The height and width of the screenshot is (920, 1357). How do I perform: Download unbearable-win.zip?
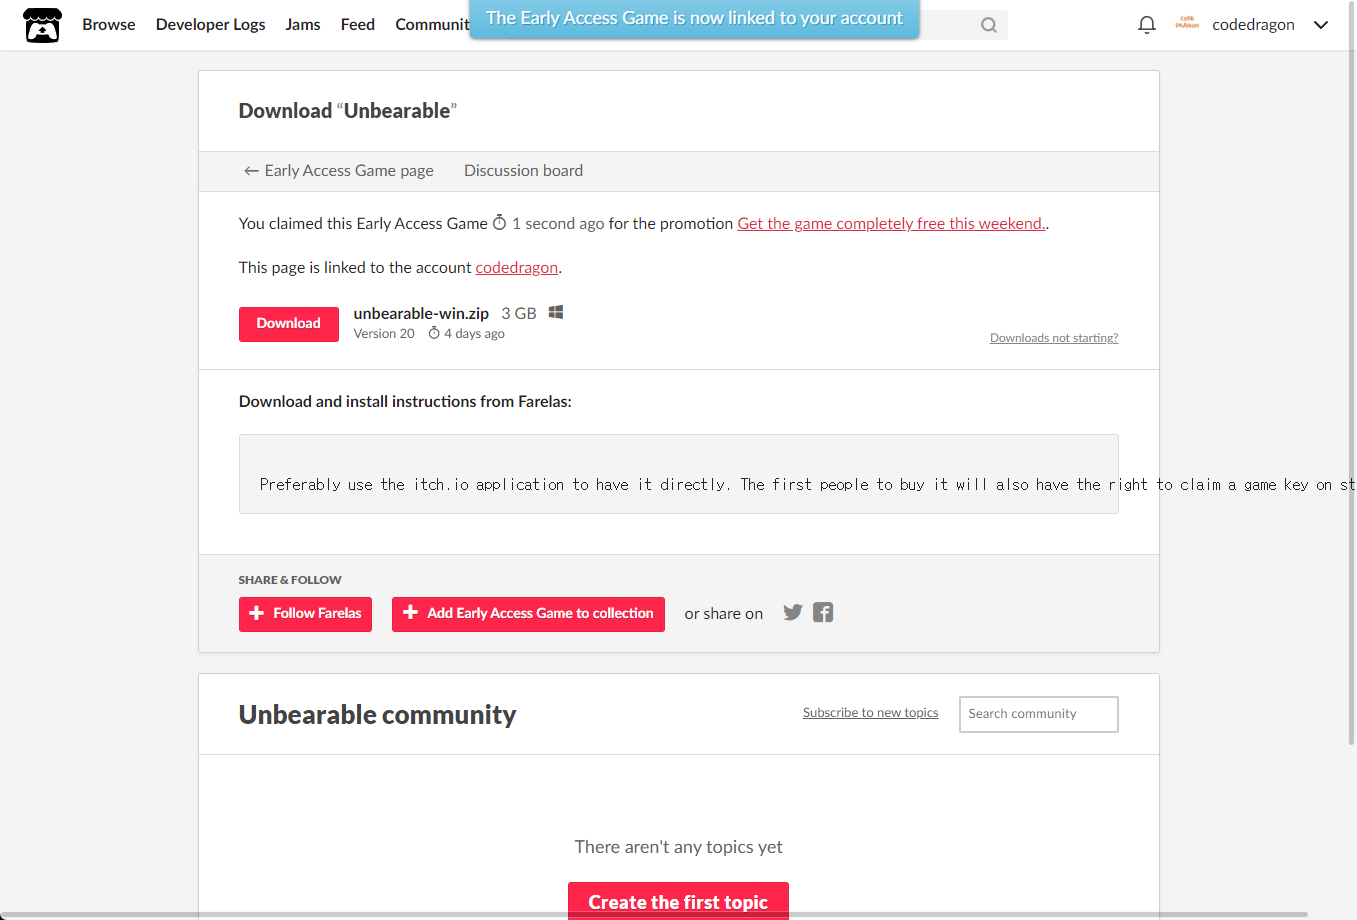tap(288, 324)
